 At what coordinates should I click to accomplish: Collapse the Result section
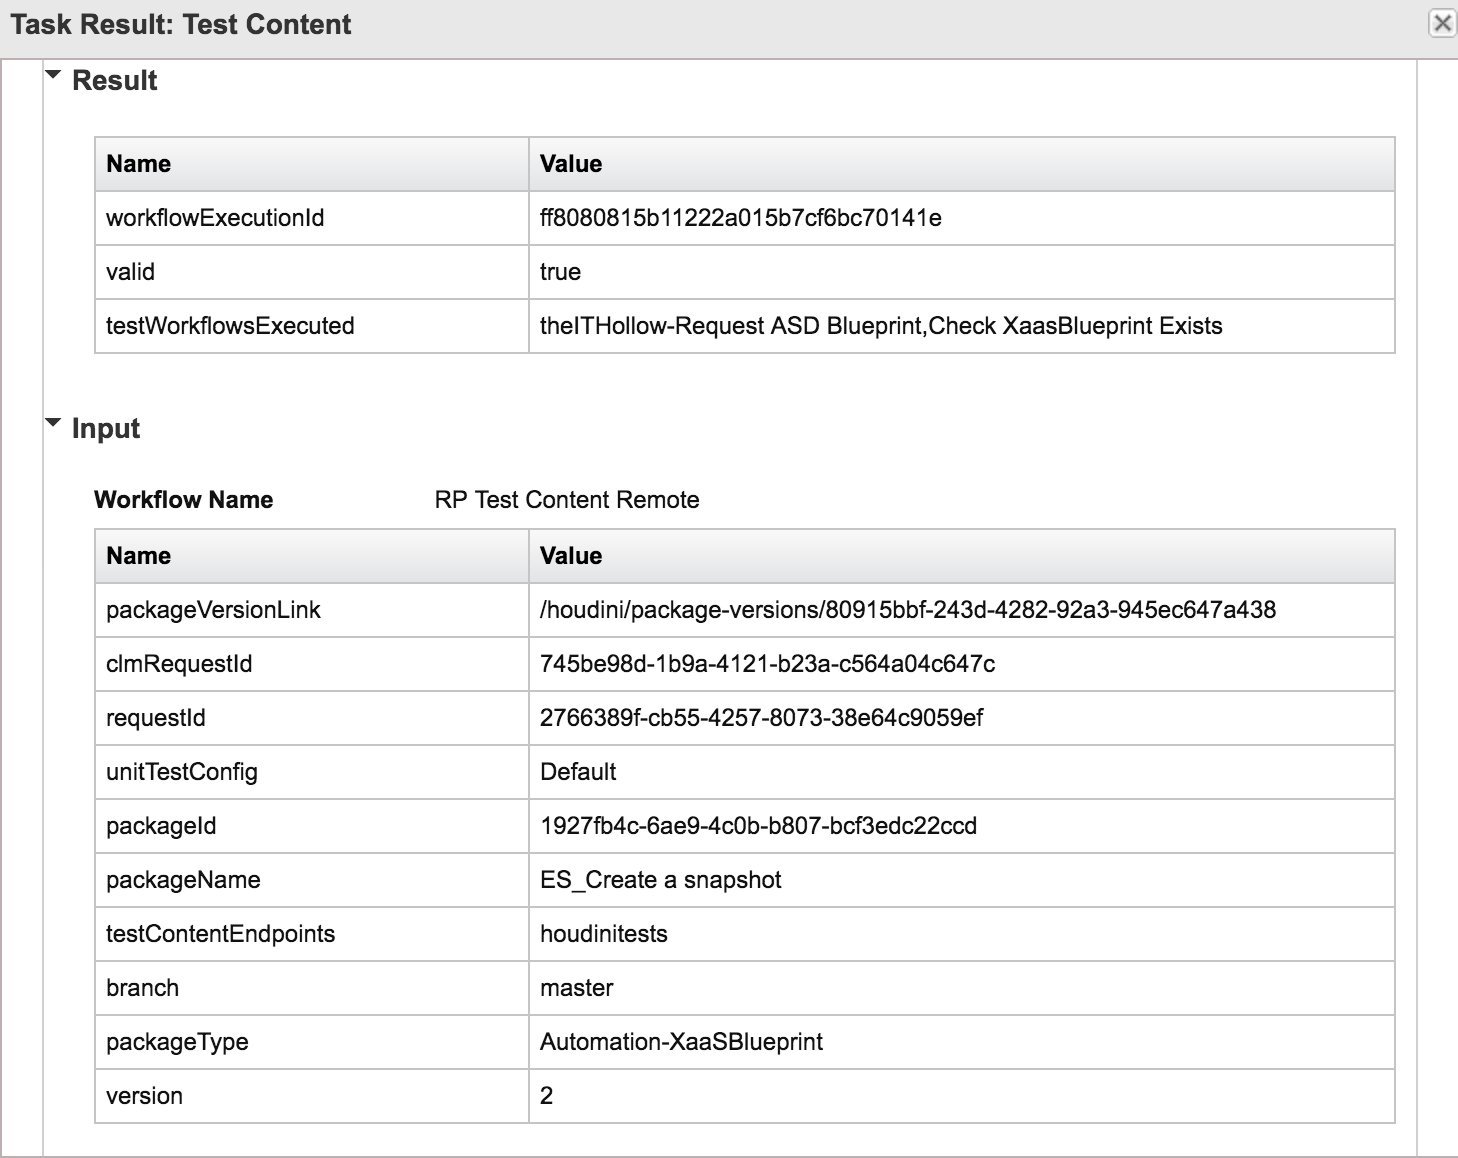(54, 76)
